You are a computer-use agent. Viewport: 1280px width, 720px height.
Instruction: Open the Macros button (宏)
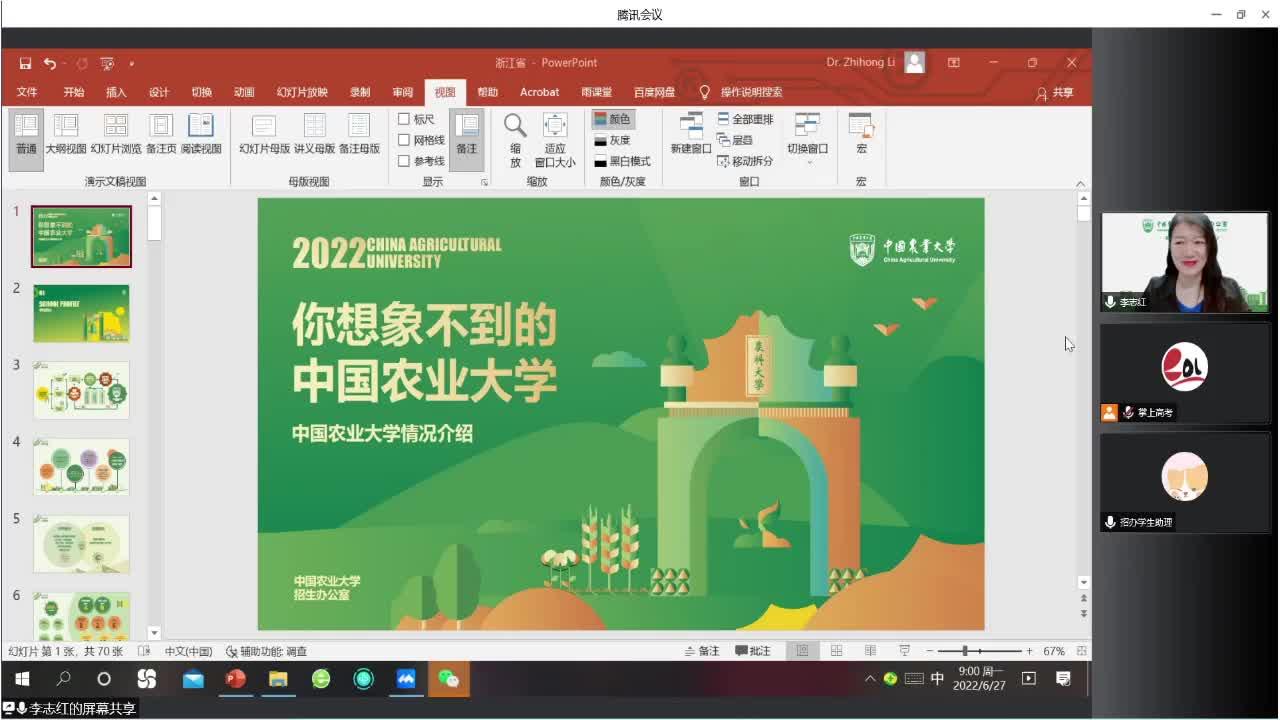(861, 135)
